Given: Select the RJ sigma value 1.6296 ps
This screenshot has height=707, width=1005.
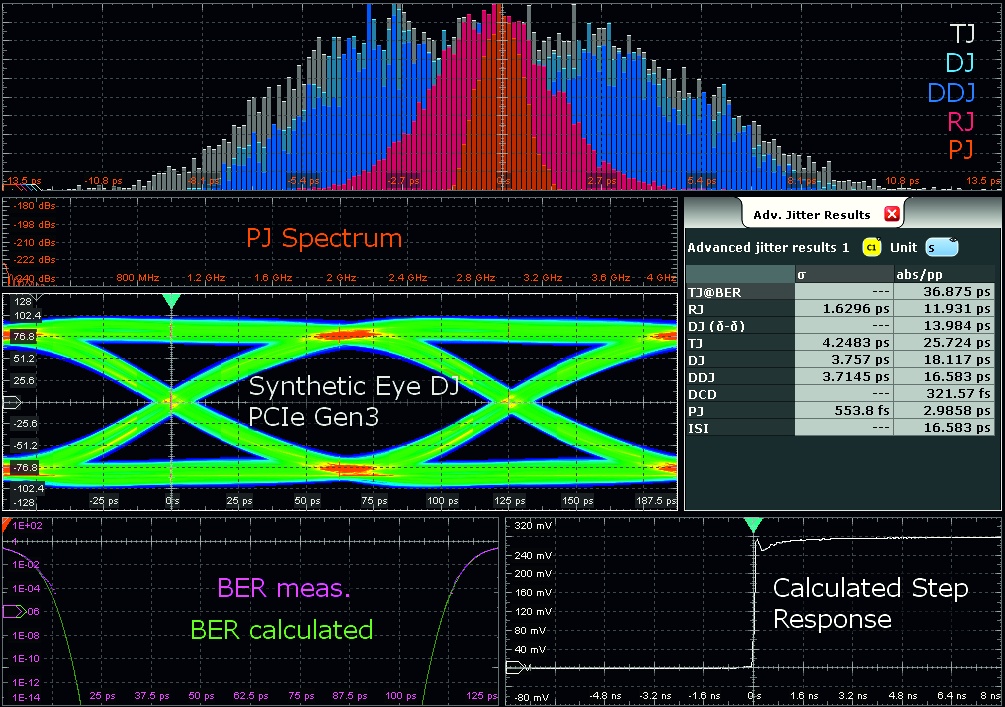Looking at the screenshot, I should click(x=844, y=309).
